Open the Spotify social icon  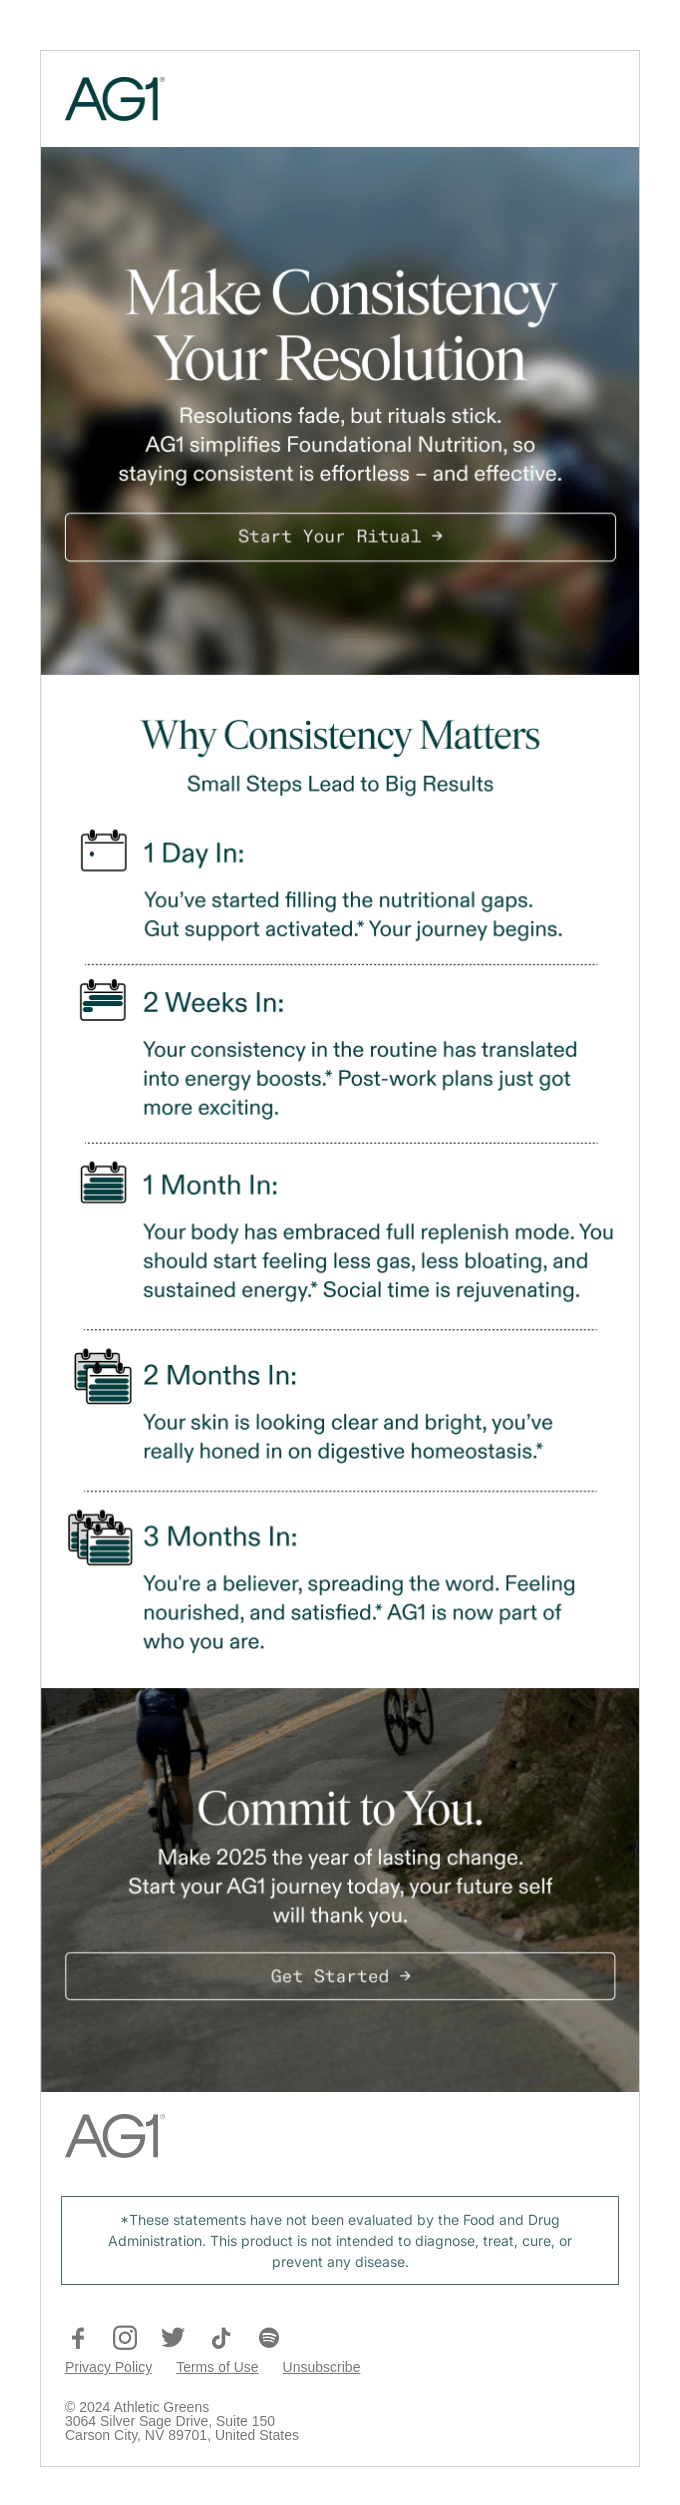click(269, 2336)
